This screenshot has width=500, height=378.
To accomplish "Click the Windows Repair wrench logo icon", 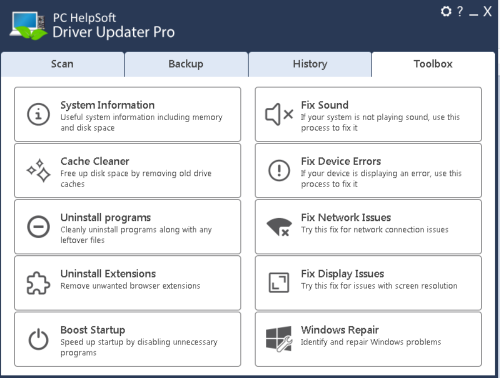I will [x=279, y=339].
